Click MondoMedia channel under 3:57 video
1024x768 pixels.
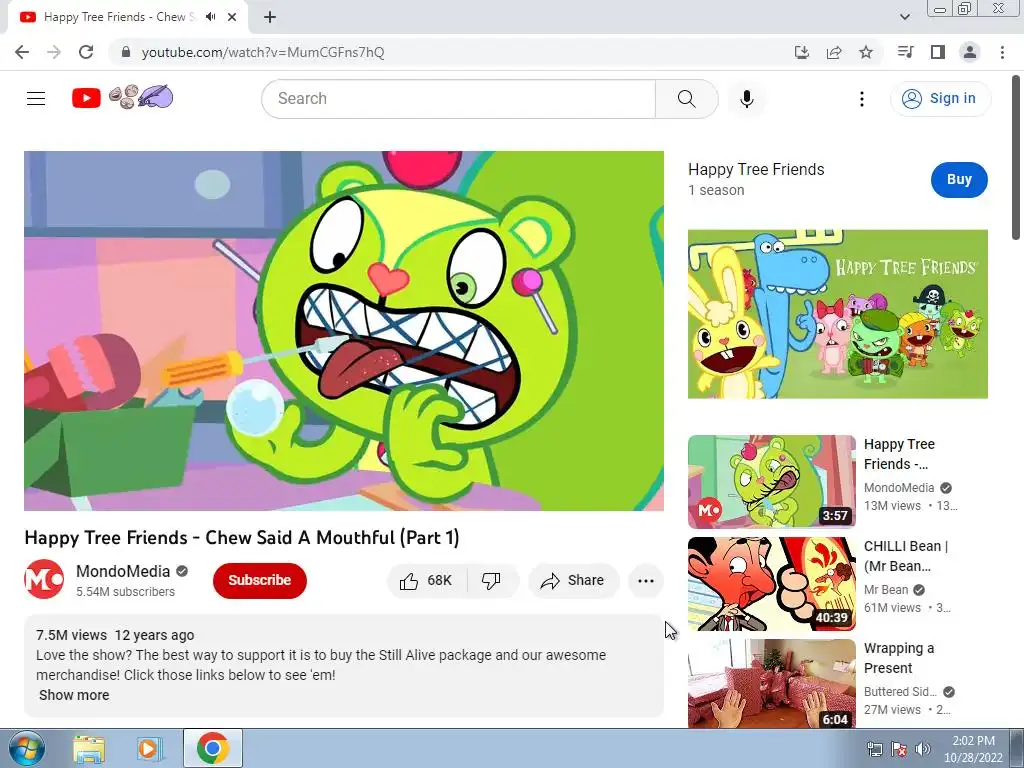(899, 488)
